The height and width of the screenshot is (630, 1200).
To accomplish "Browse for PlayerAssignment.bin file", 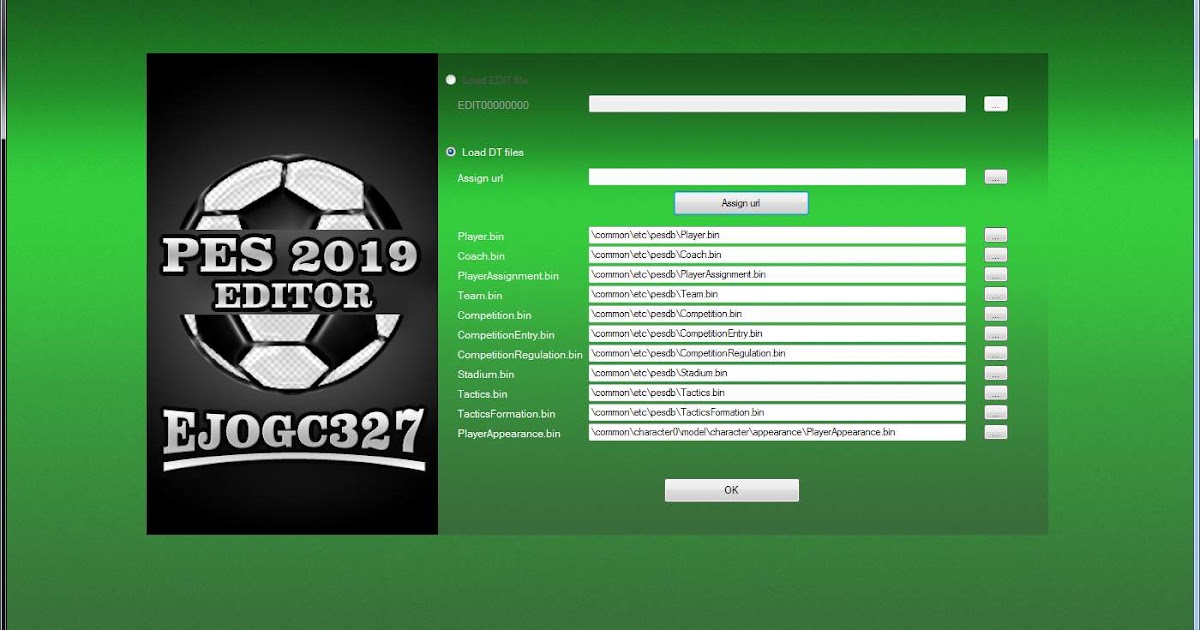I will 996,275.
